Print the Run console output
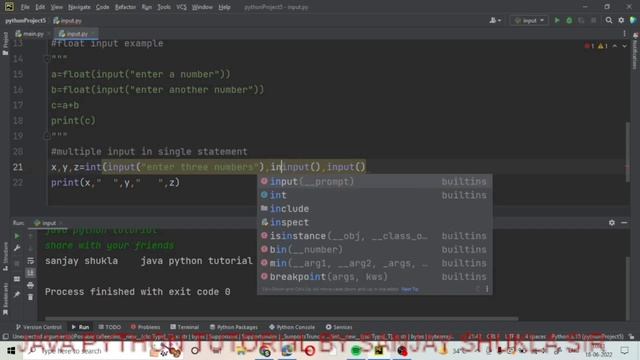This screenshot has width=640, height=360. coord(30,285)
